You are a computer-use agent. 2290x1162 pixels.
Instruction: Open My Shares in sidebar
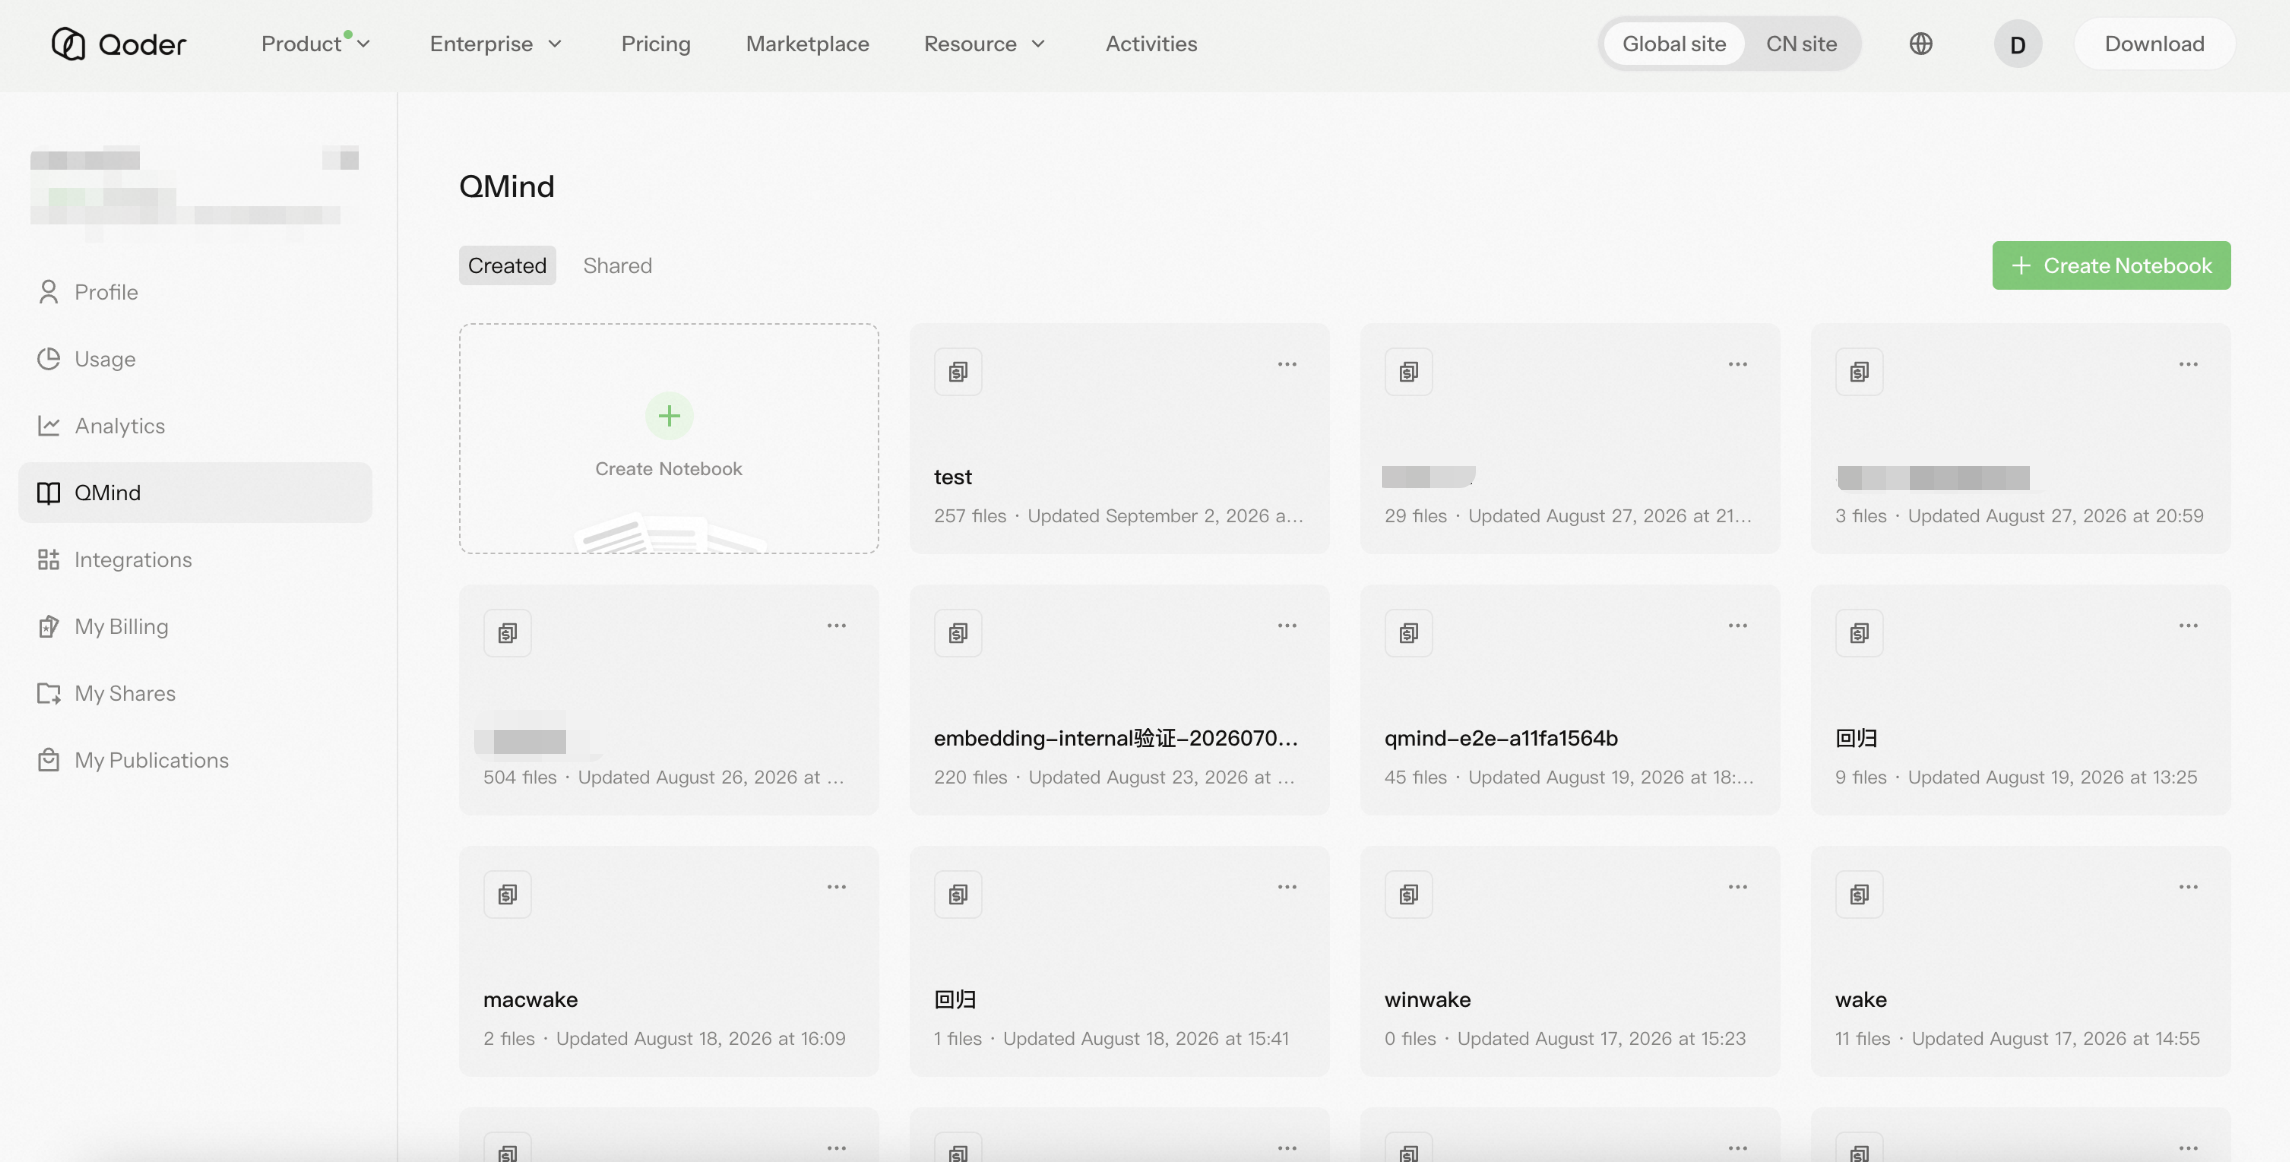[195, 694]
